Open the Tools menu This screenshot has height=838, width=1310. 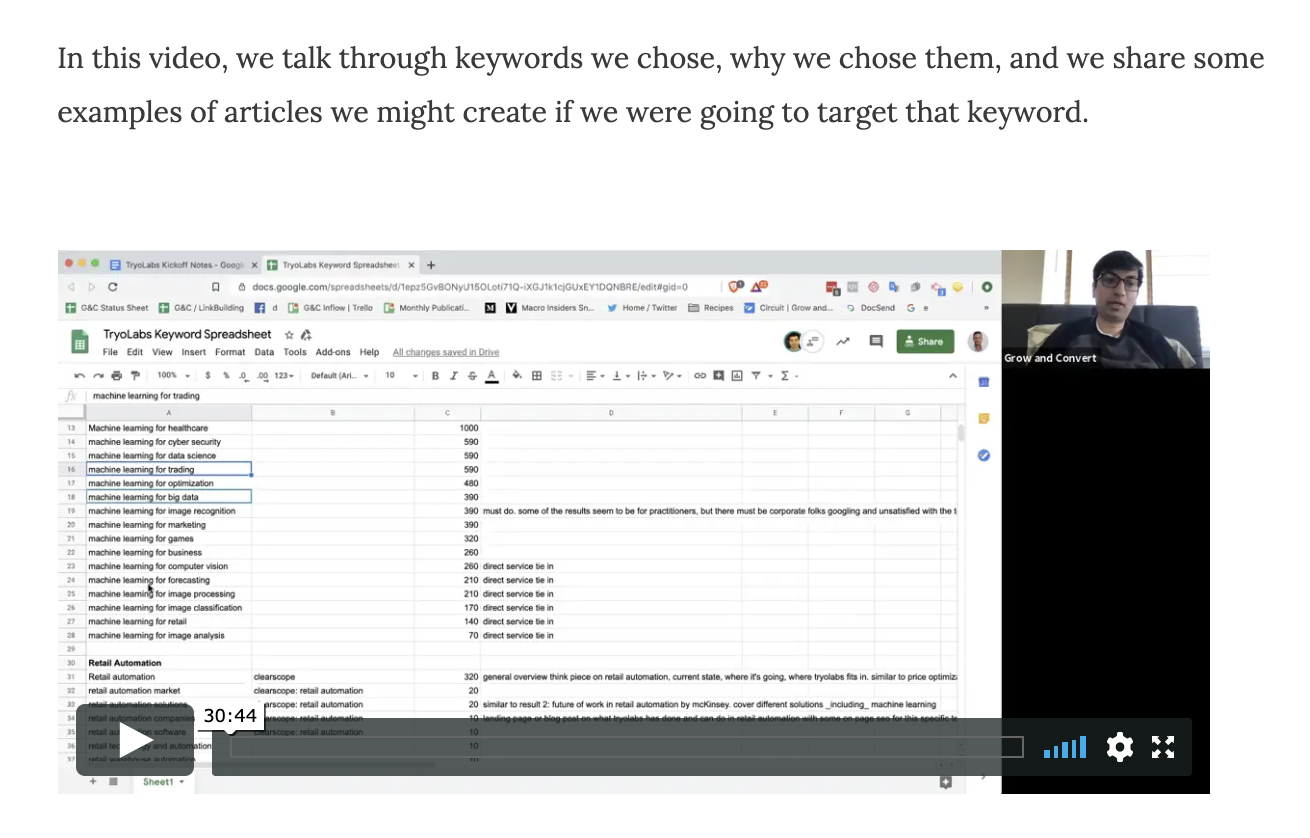click(x=295, y=352)
